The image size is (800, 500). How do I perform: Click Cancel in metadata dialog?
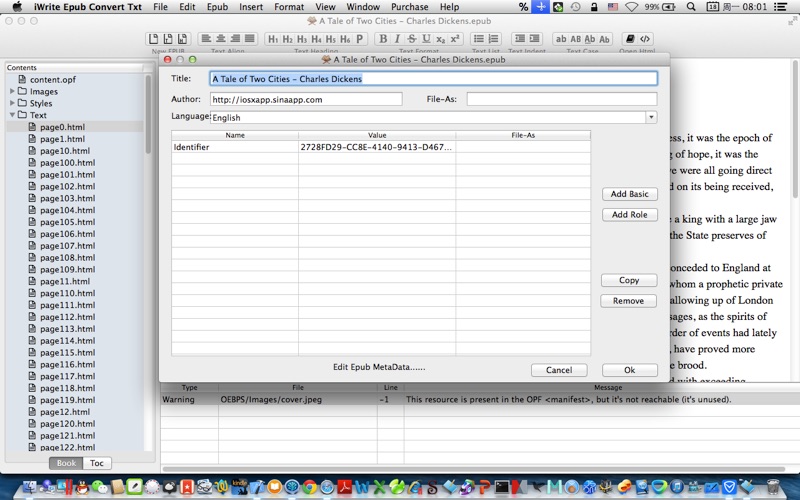coord(559,370)
